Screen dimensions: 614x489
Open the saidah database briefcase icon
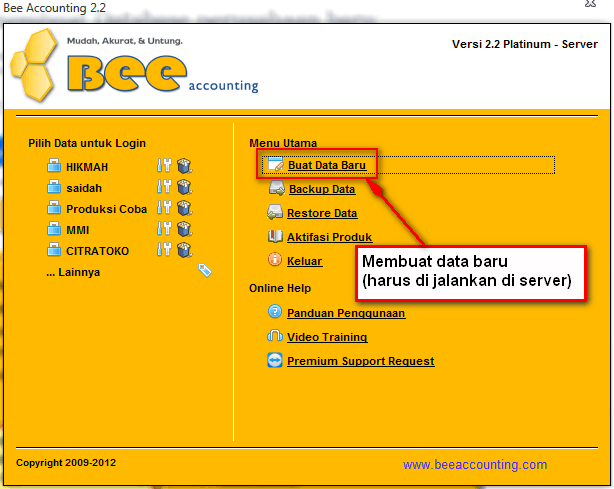pos(54,187)
